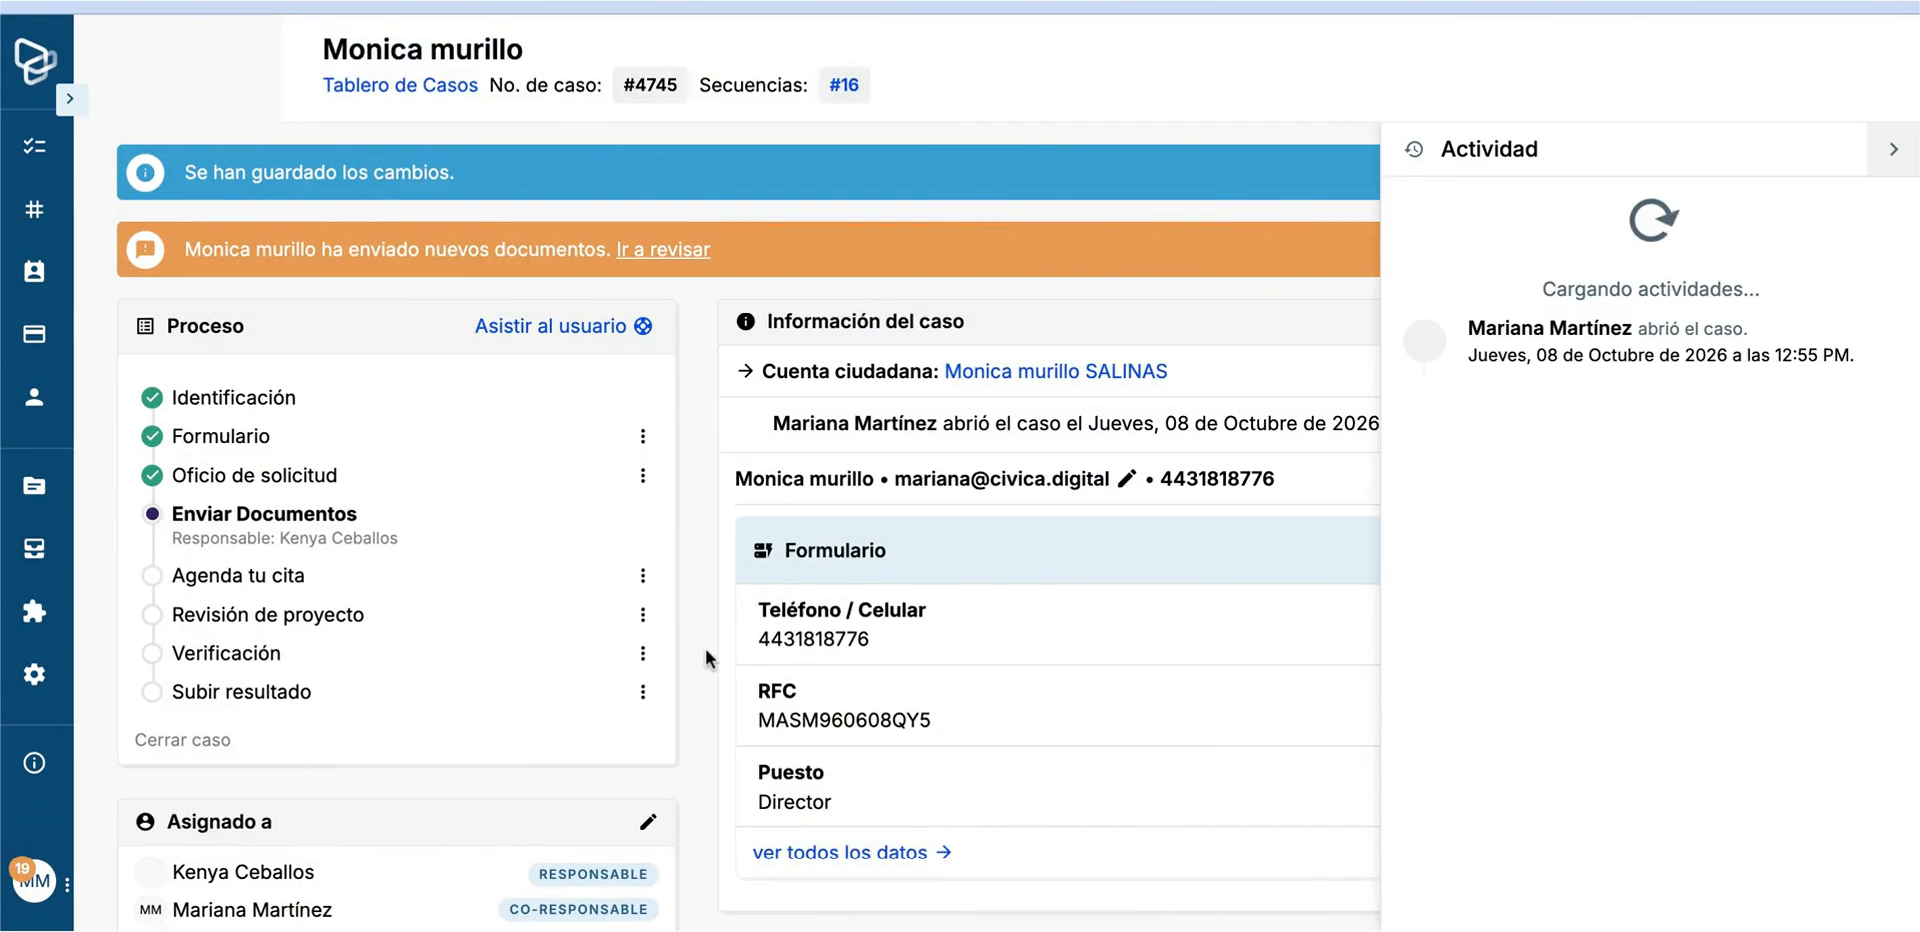1920x932 pixels.
Task: Click Cerrar caso
Action: point(183,740)
